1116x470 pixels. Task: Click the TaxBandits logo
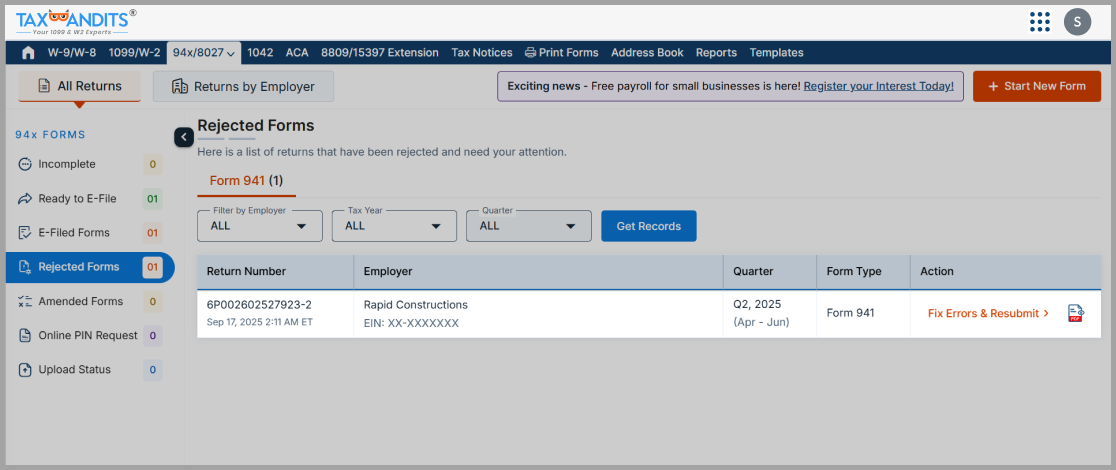[76, 22]
